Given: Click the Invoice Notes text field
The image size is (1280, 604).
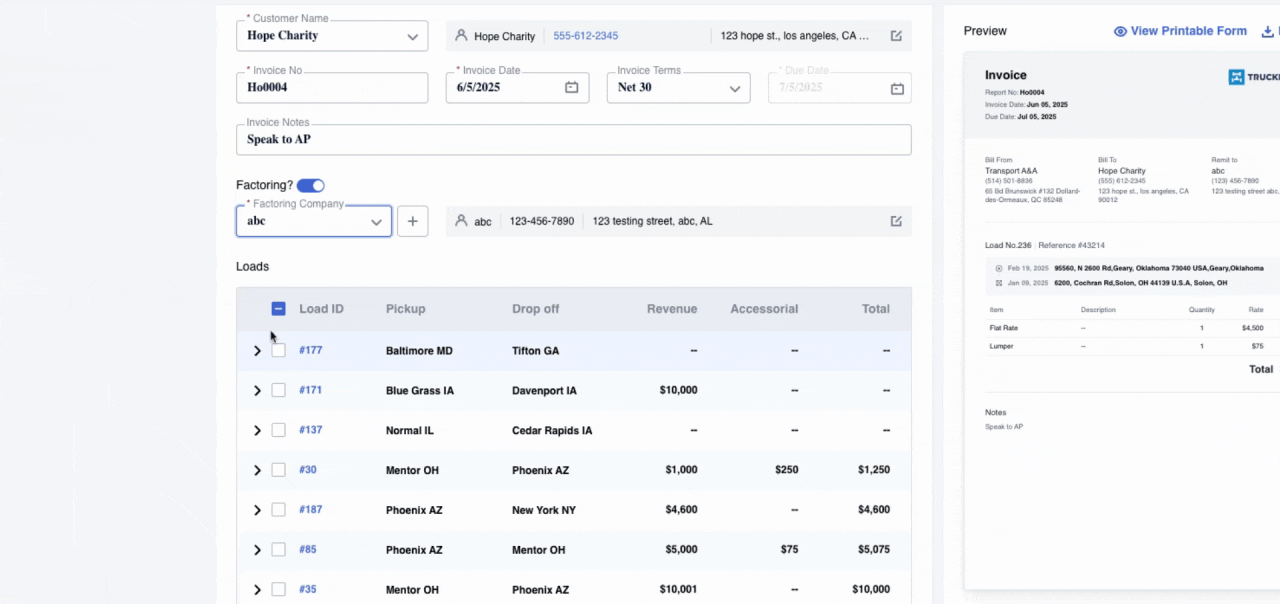Looking at the screenshot, I should (573, 140).
